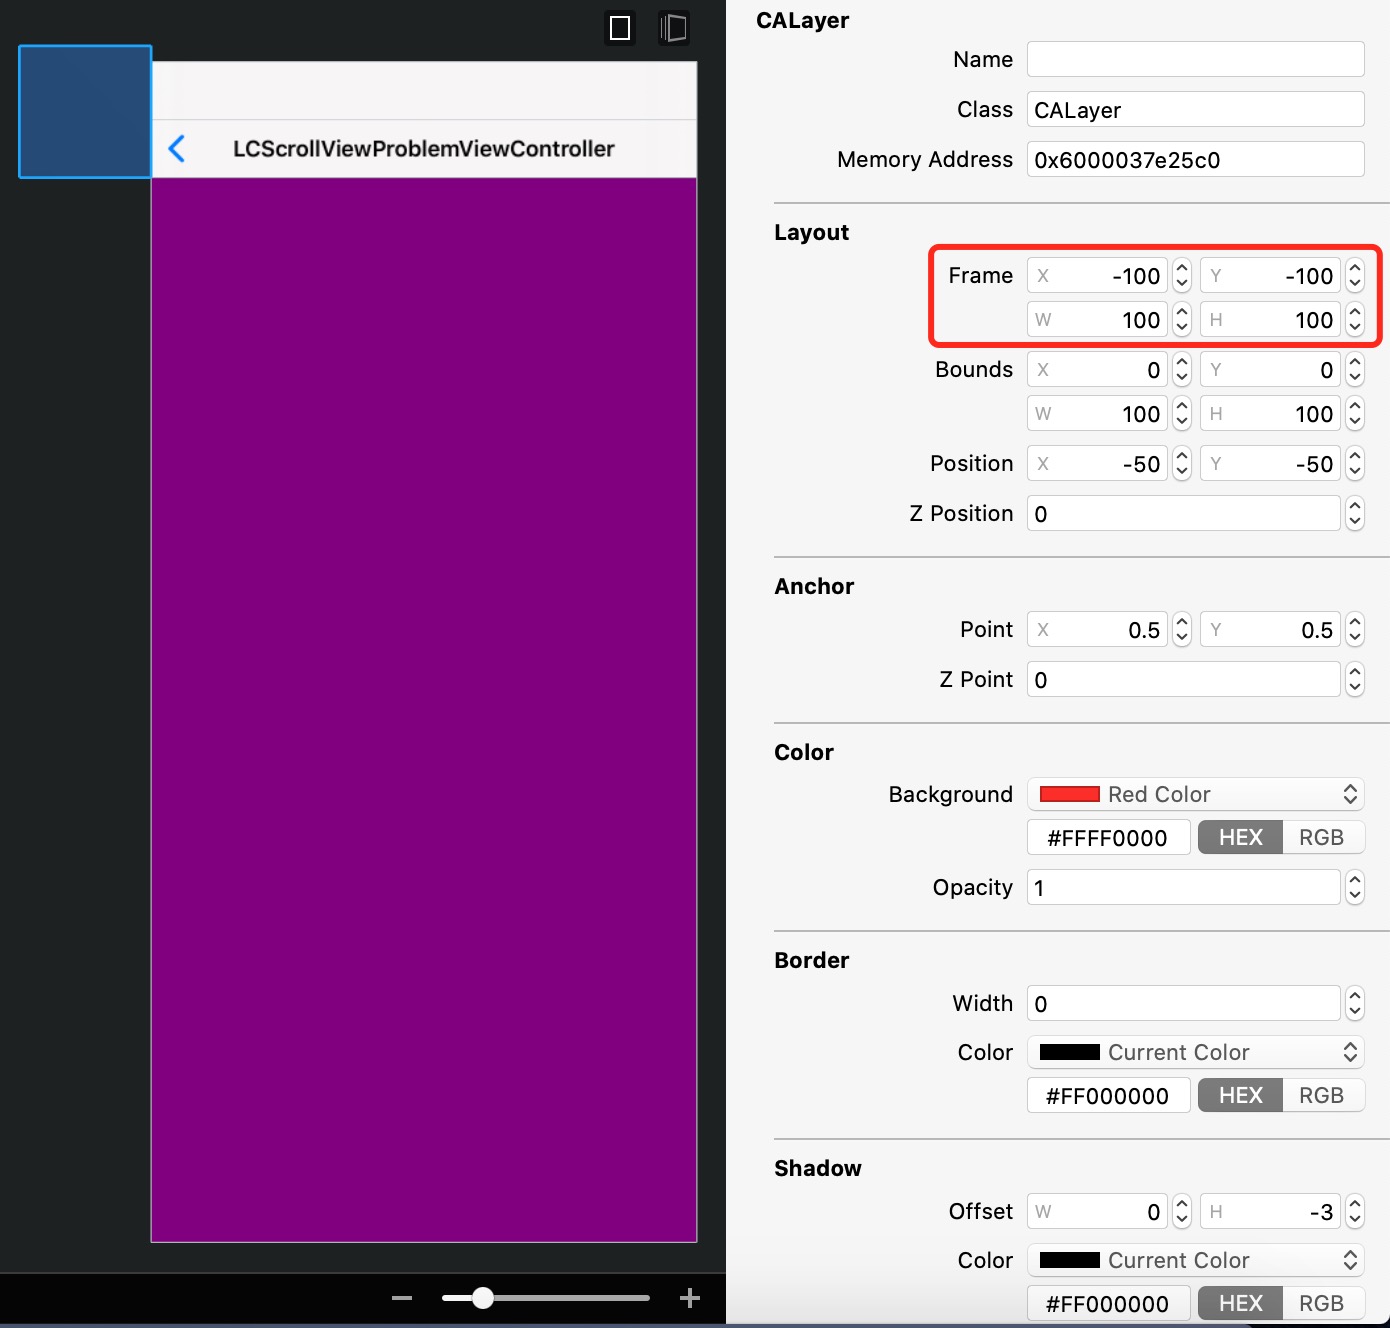Screen dimensions: 1390x1328
Task: Step the Z Point stepper
Action: (x=1355, y=679)
